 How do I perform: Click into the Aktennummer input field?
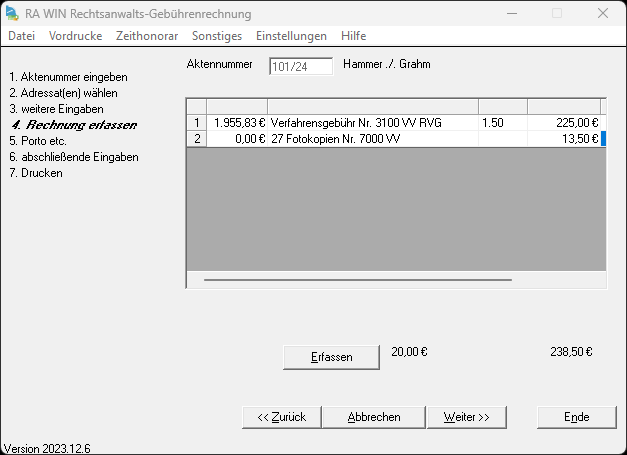pos(301,66)
